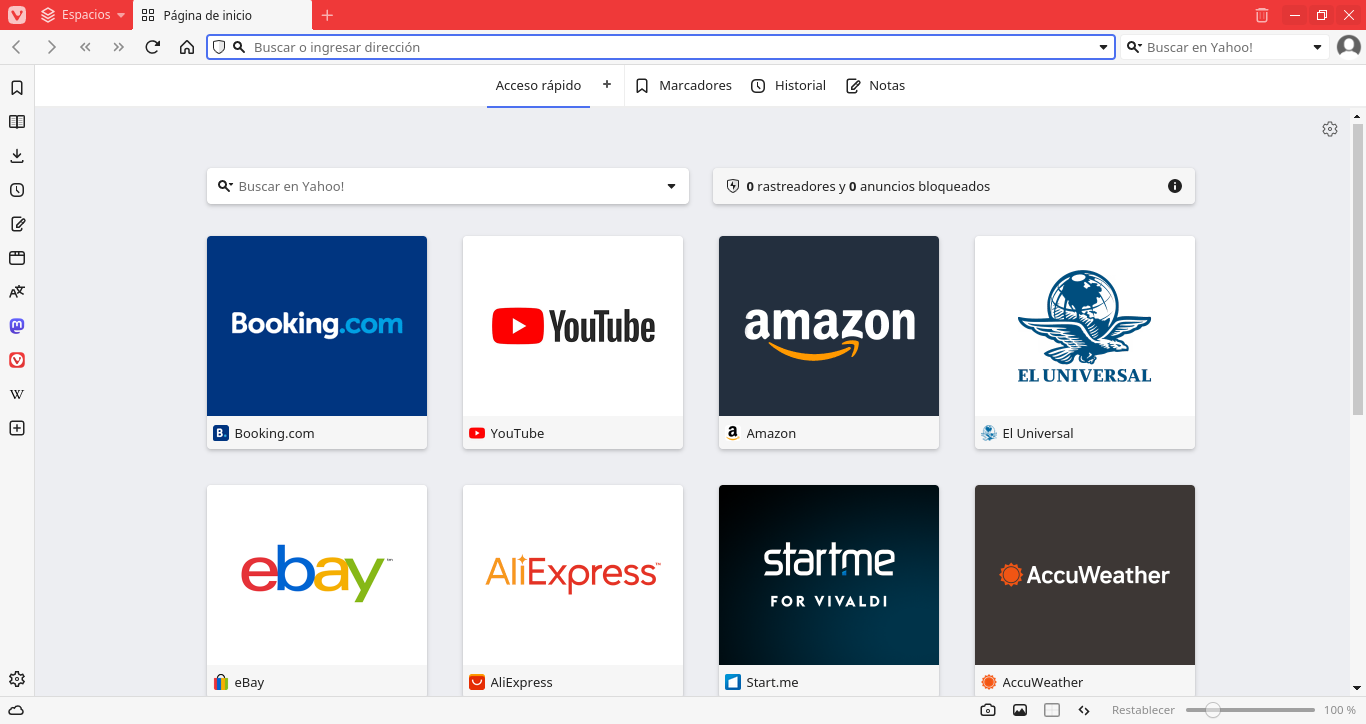Screen dimensions: 1366x724
Task: Open a new tab with plus button
Action: point(327,15)
